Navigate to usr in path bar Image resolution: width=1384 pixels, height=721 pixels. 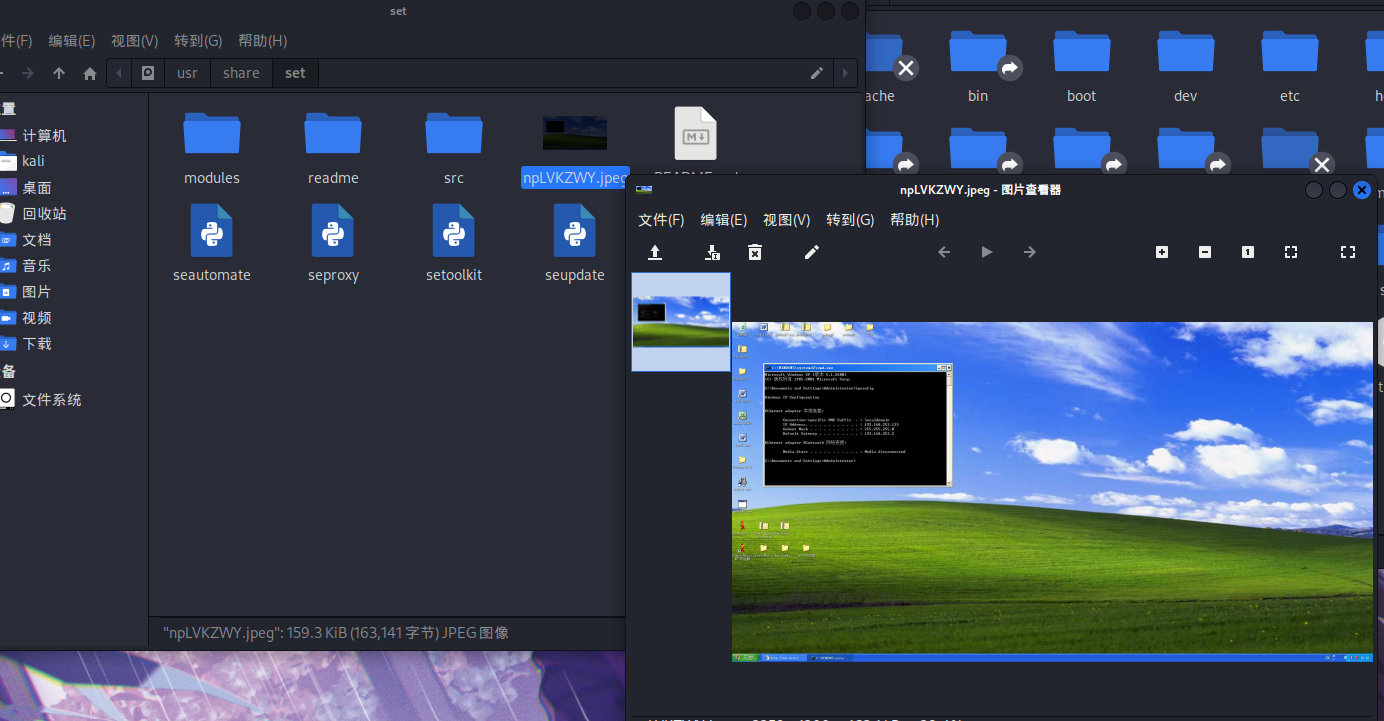click(x=187, y=73)
